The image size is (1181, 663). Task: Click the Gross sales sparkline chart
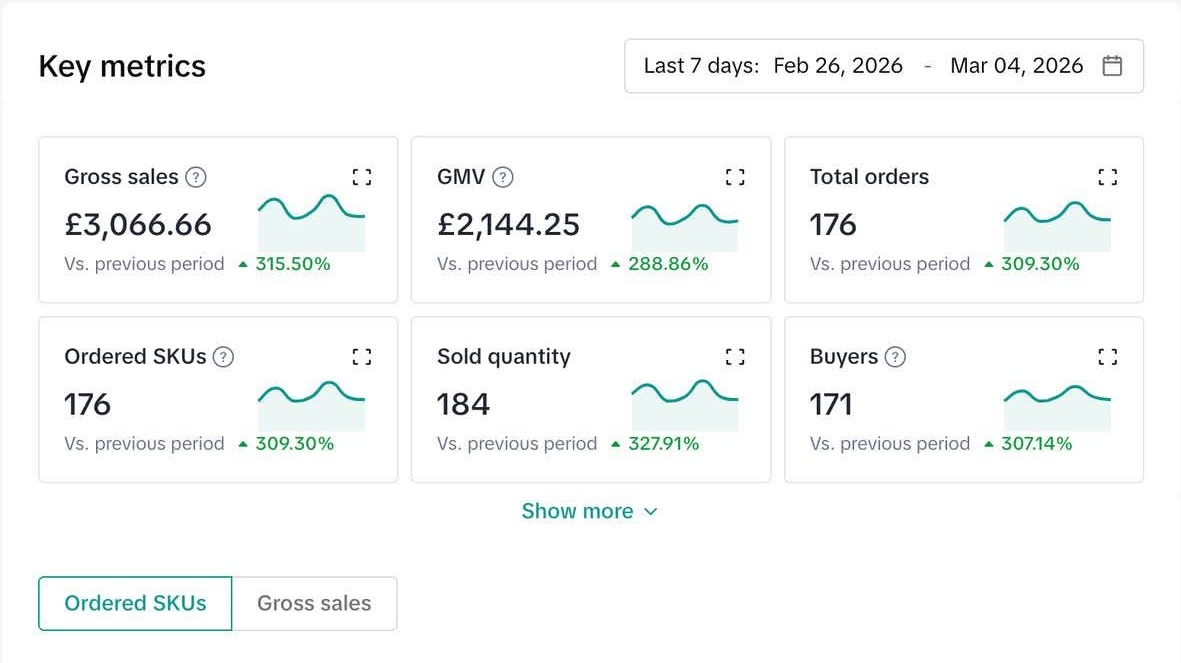311,222
